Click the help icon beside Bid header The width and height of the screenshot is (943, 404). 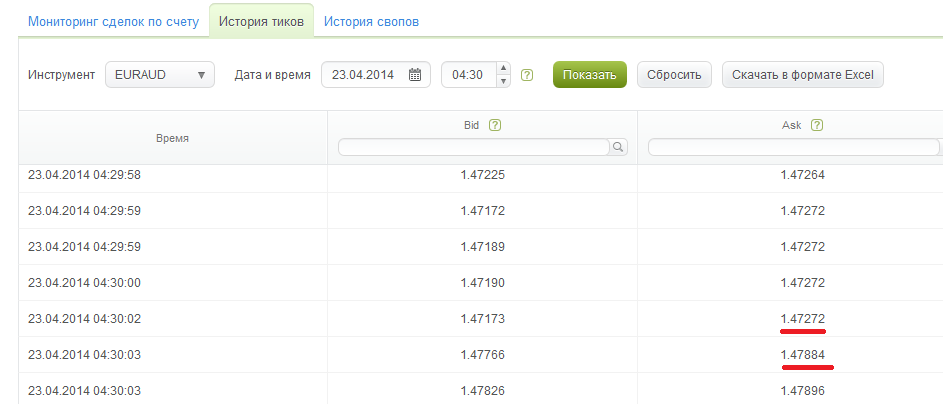pyautogui.click(x=495, y=126)
